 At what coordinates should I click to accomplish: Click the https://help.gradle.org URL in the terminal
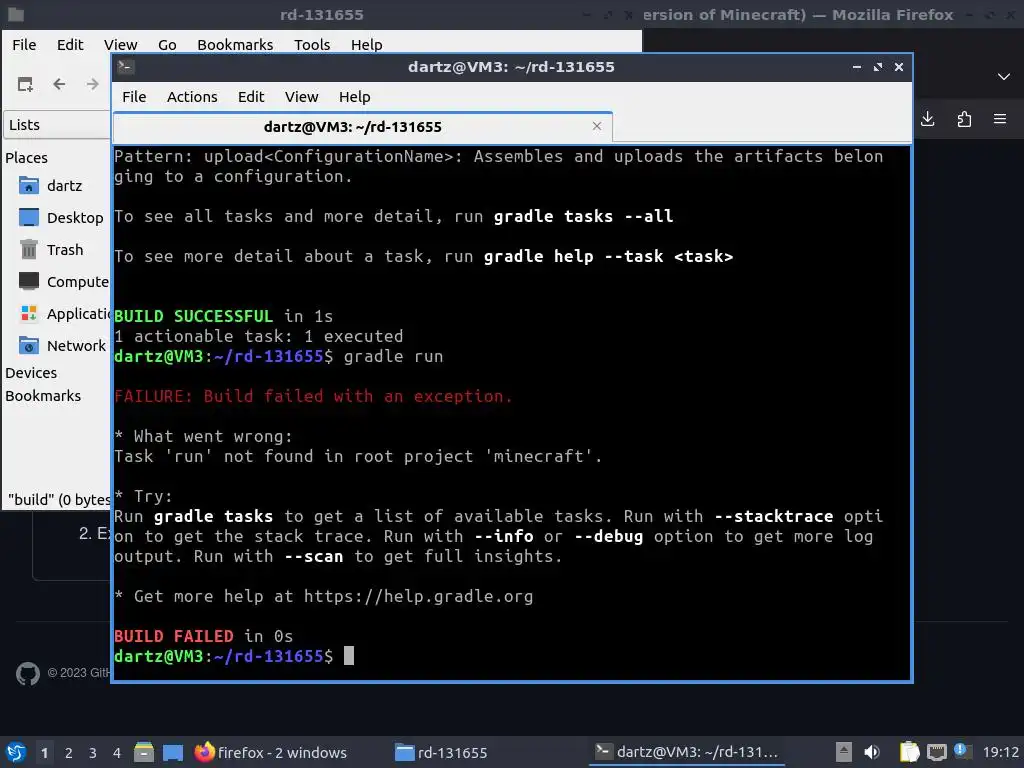click(418, 596)
